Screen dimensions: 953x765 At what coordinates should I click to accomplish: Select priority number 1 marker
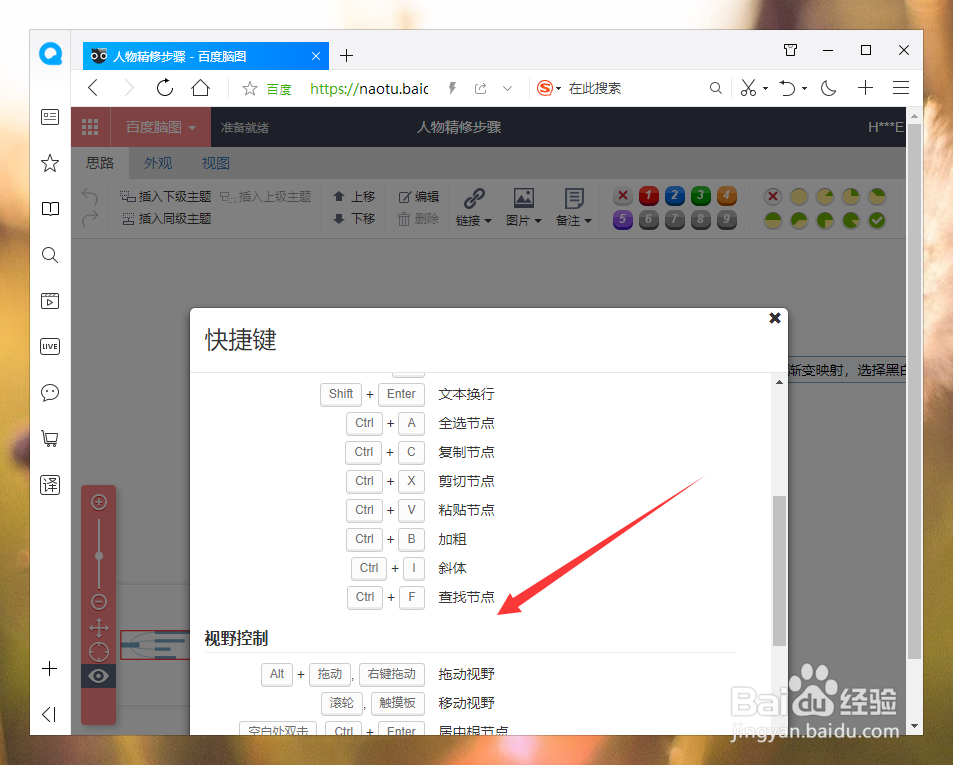click(648, 196)
